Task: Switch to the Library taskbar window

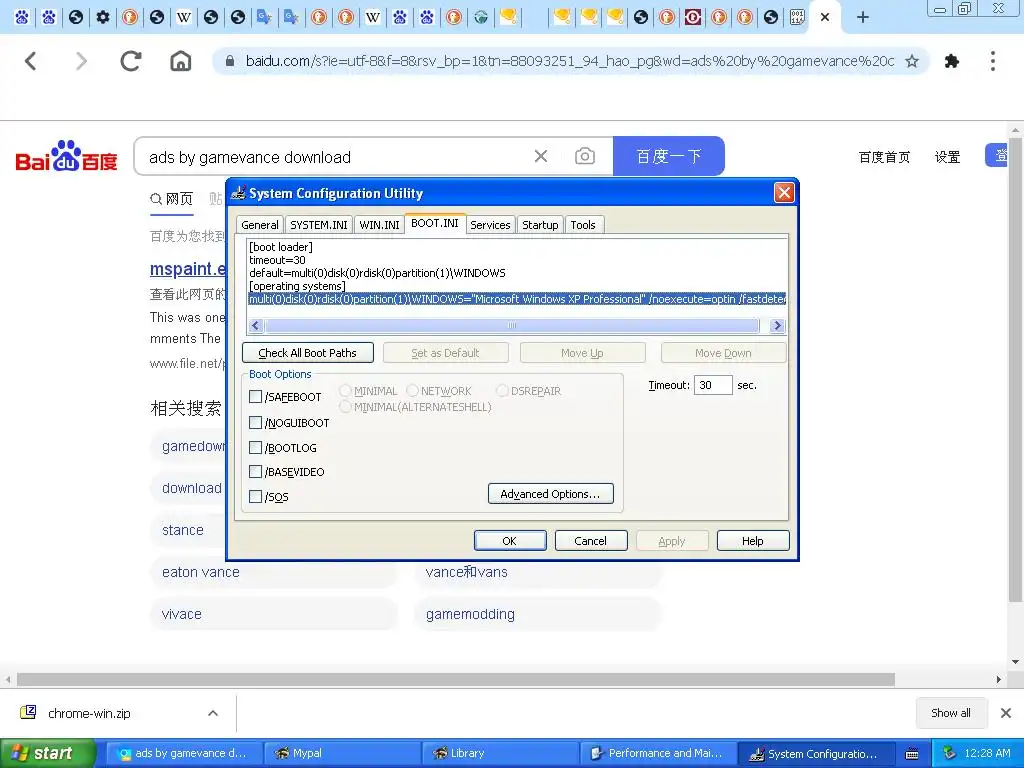Action: click(500, 754)
